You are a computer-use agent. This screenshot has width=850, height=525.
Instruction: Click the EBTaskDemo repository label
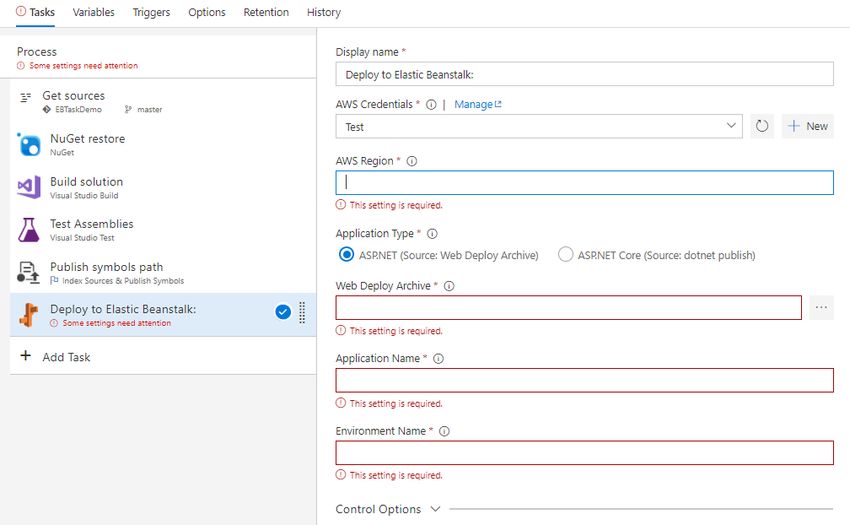78,110
